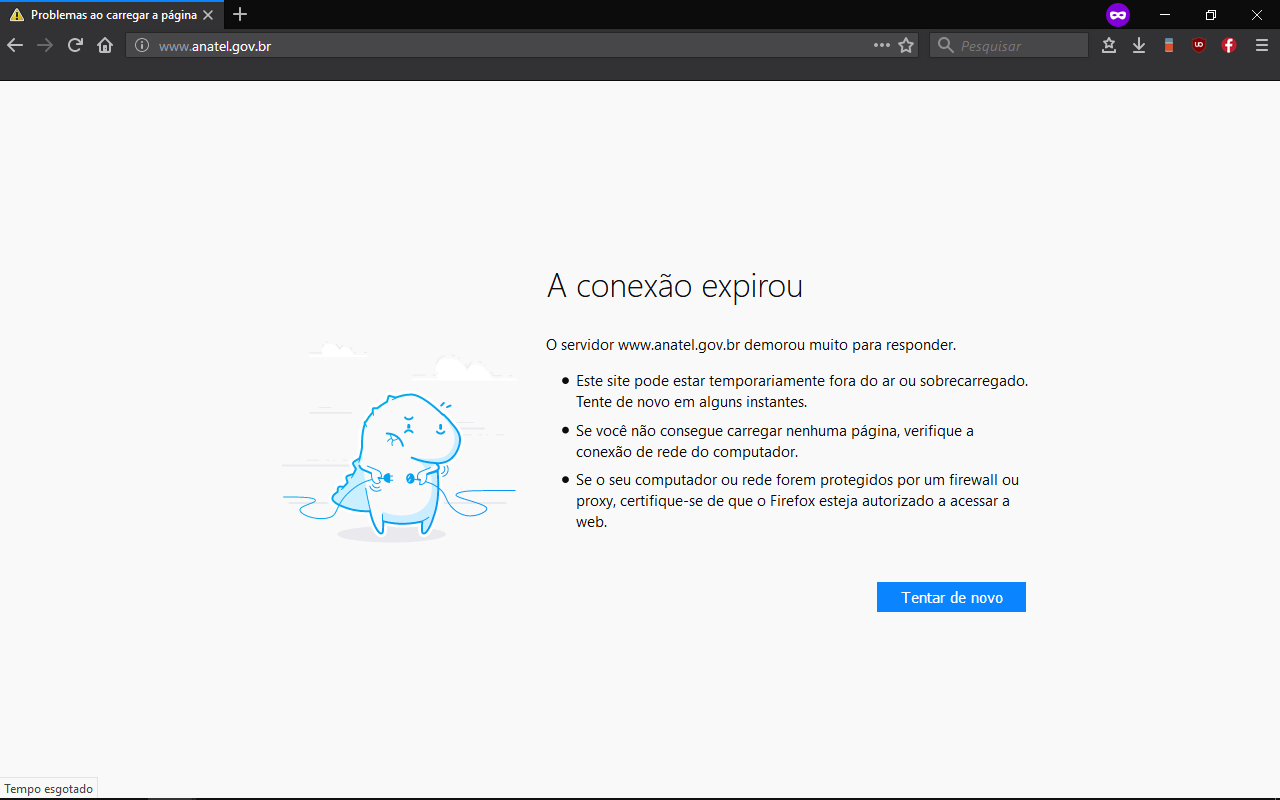Close the "Problemas ao carregar a página" tab
Image resolution: width=1280 pixels, height=800 pixels.
click(207, 15)
